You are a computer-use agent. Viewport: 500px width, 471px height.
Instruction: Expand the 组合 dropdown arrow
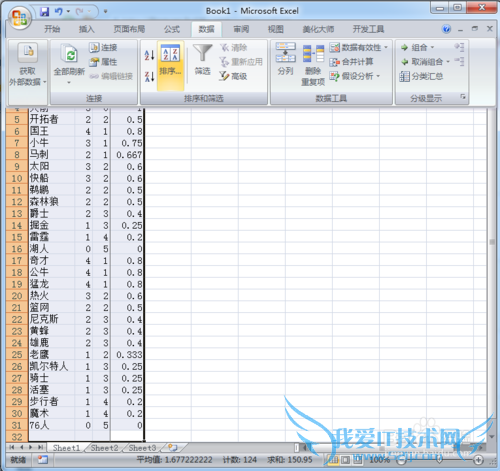[432, 47]
